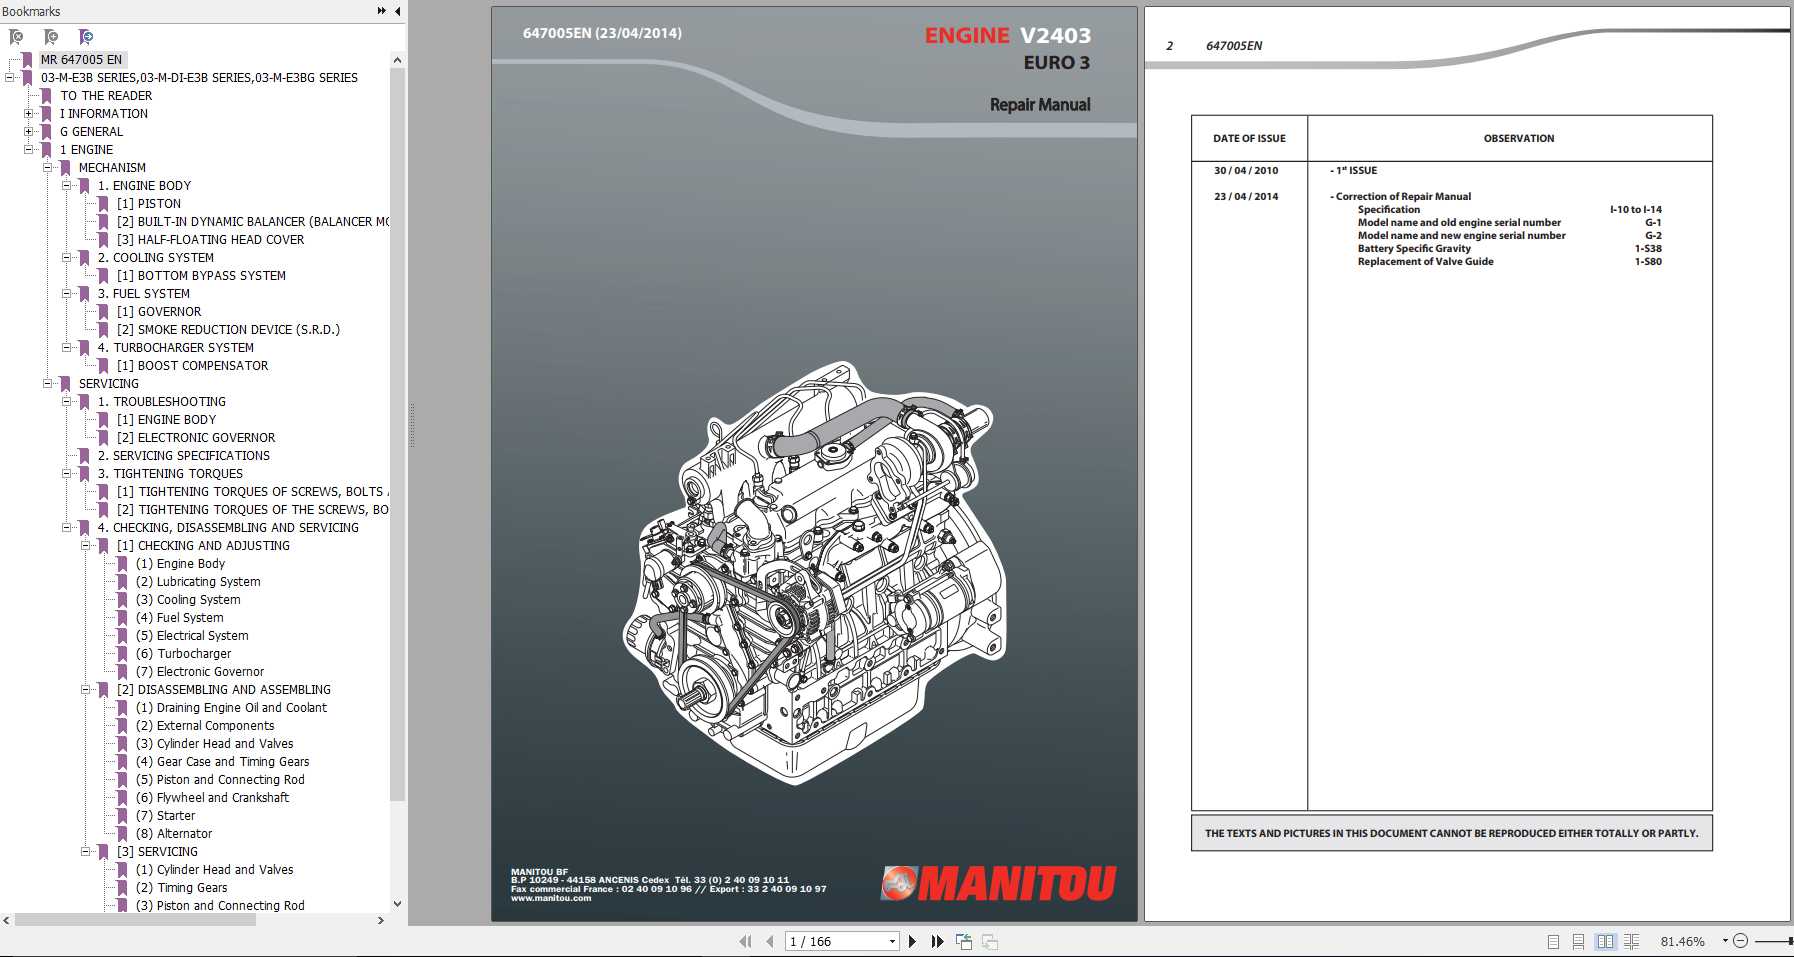Collapse the 2. COOLING SYSTEM node
The height and width of the screenshot is (957, 1794).
(x=67, y=257)
